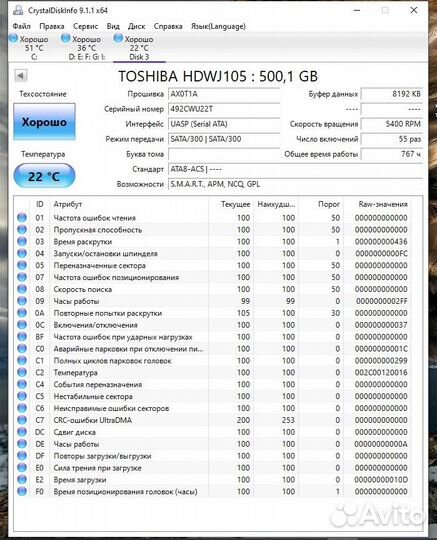Click status icon of attribute 05 Переназначенные сектора

[22, 265]
